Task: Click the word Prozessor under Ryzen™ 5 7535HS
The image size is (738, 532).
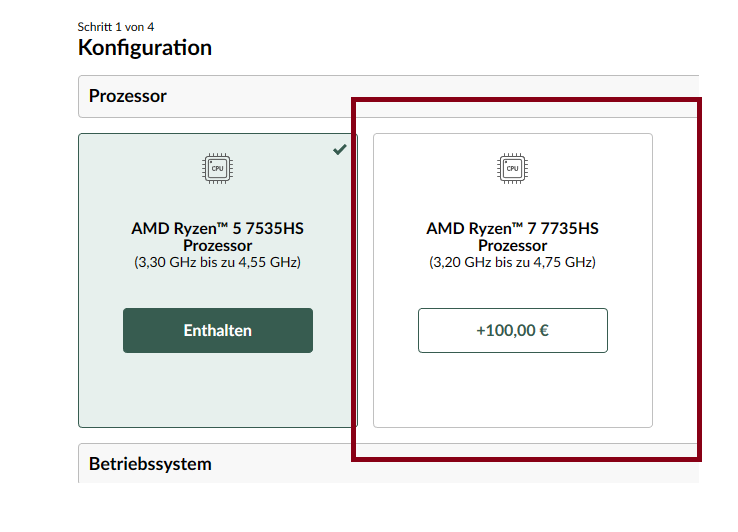Action: tap(217, 246)
